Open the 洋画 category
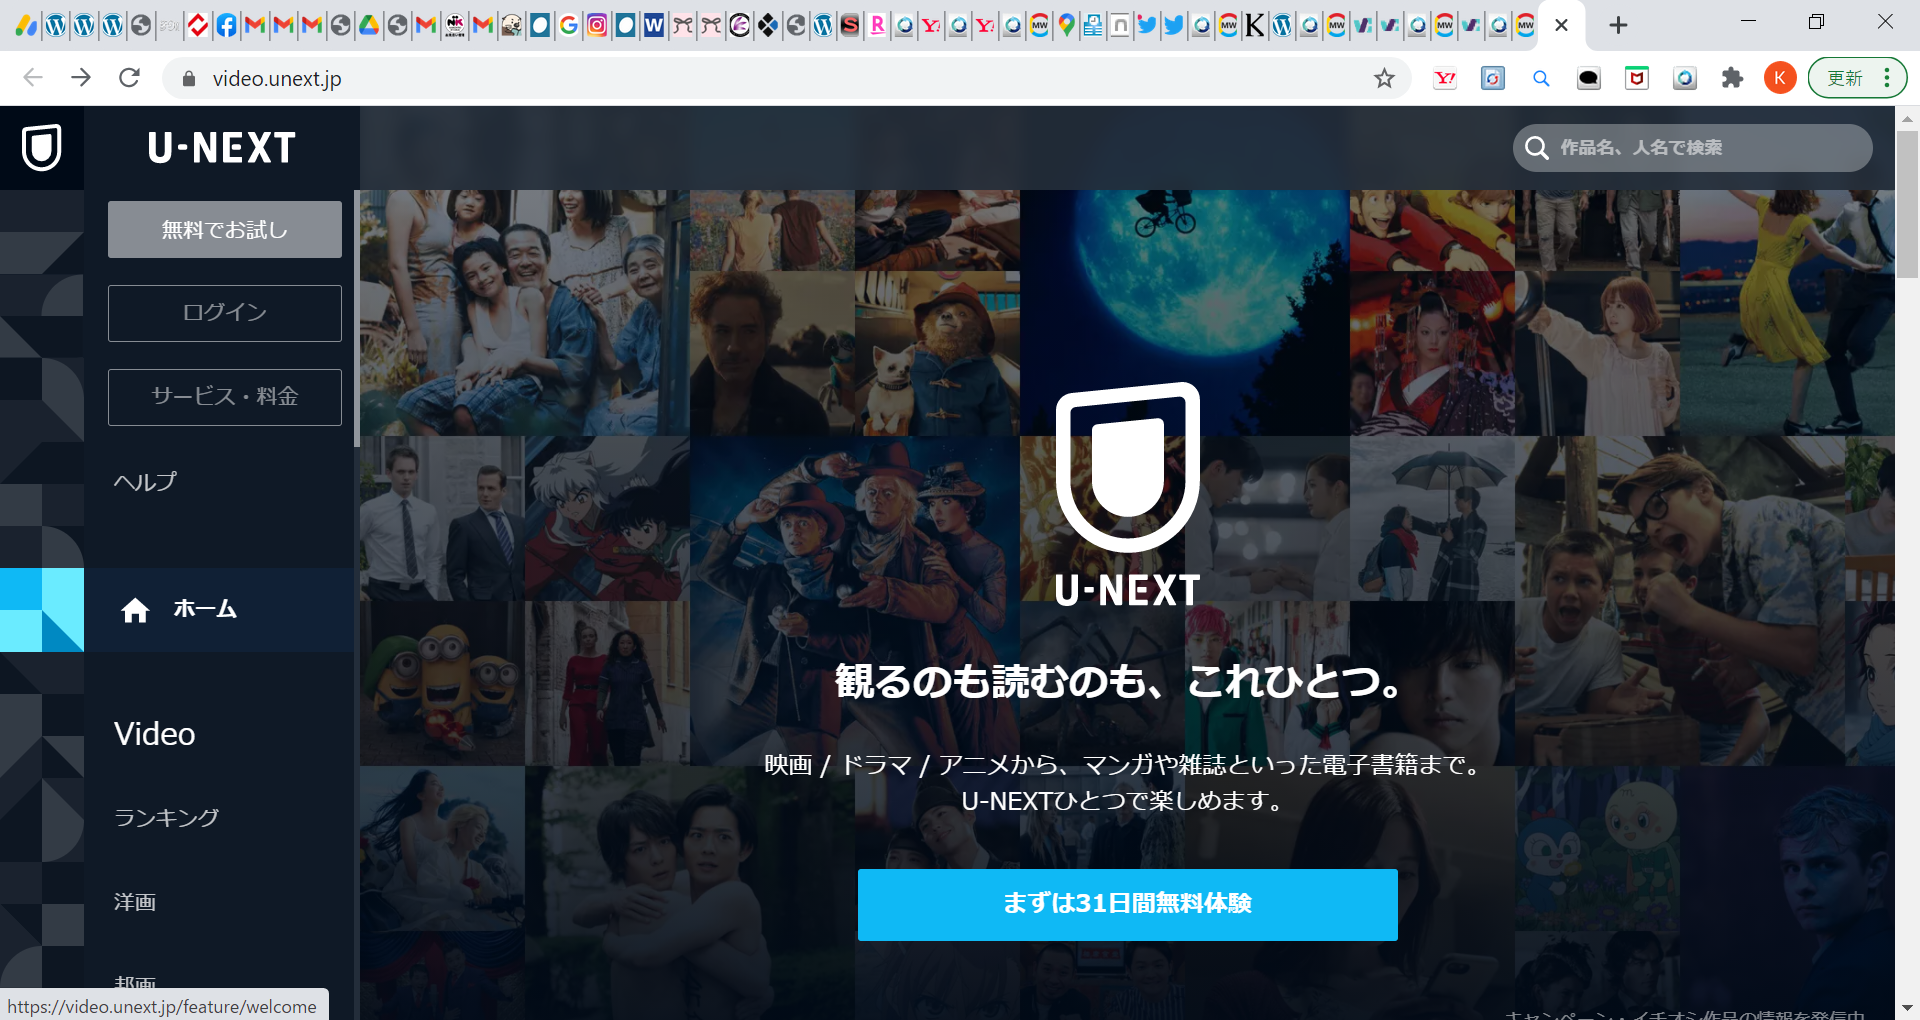The image size is (1920, 1020). [x=135, y=902]
